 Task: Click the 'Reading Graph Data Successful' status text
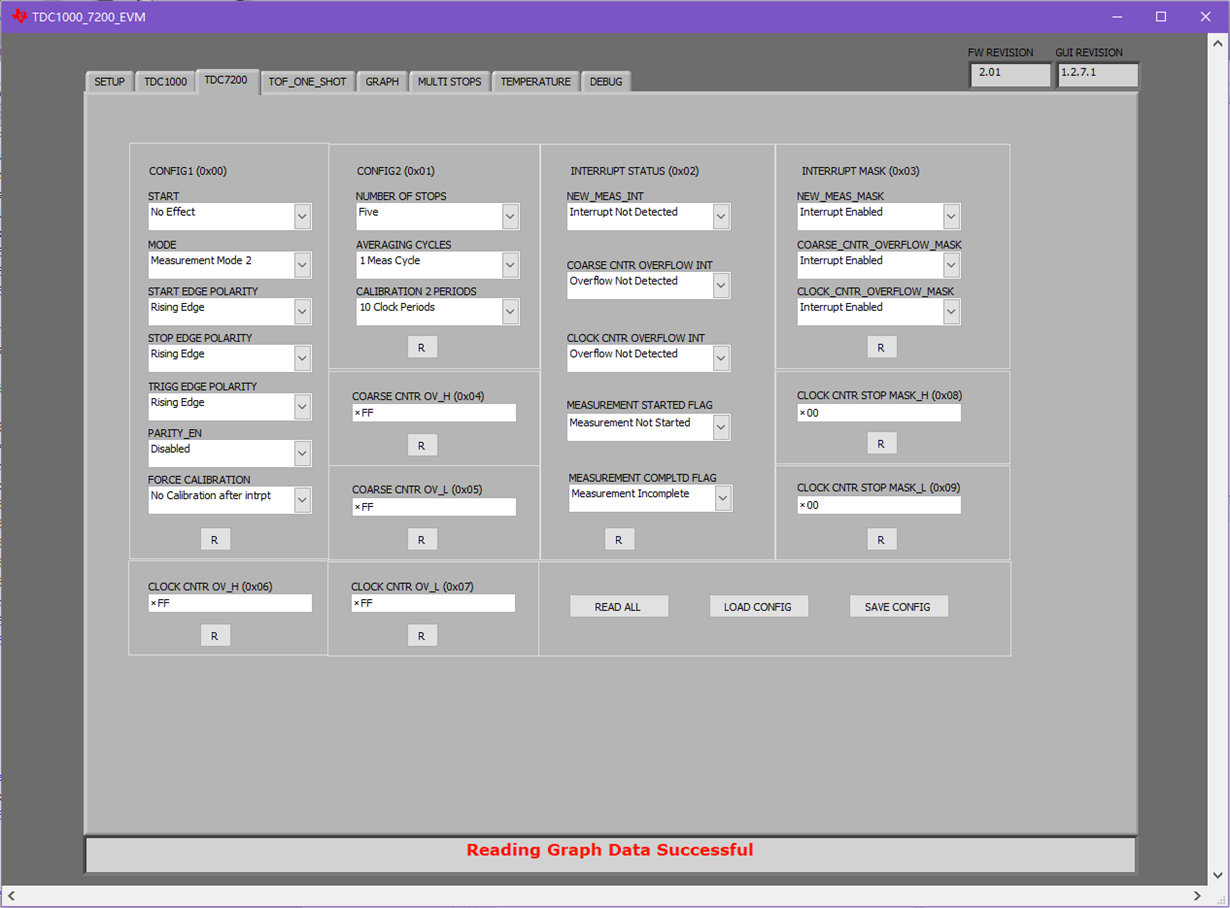[x=610, y=850]
